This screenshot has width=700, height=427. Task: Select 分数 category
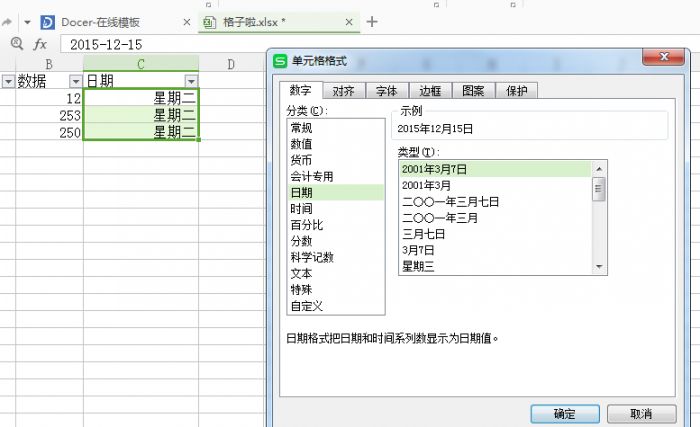tap(336, 241)
